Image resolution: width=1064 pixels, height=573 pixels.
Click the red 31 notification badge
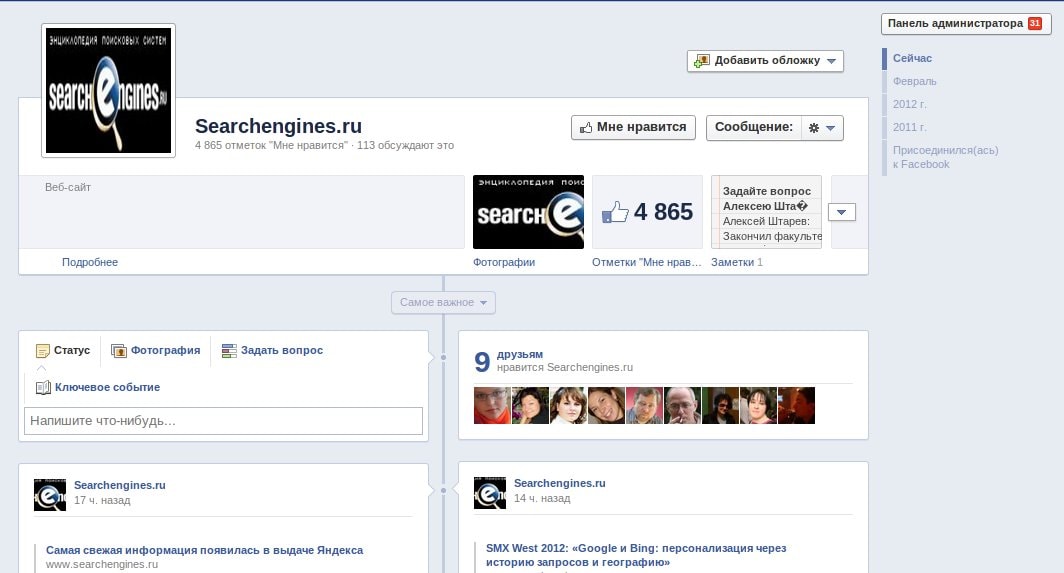click(x=1034, y=23)
